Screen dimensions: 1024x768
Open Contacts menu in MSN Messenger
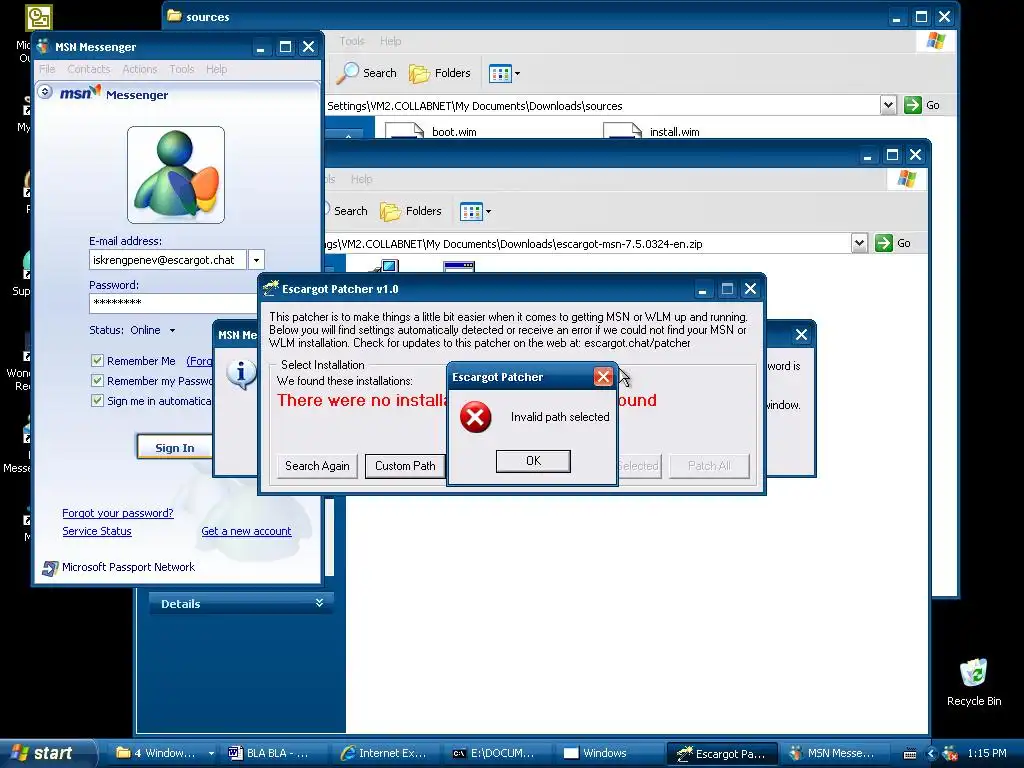89,69
